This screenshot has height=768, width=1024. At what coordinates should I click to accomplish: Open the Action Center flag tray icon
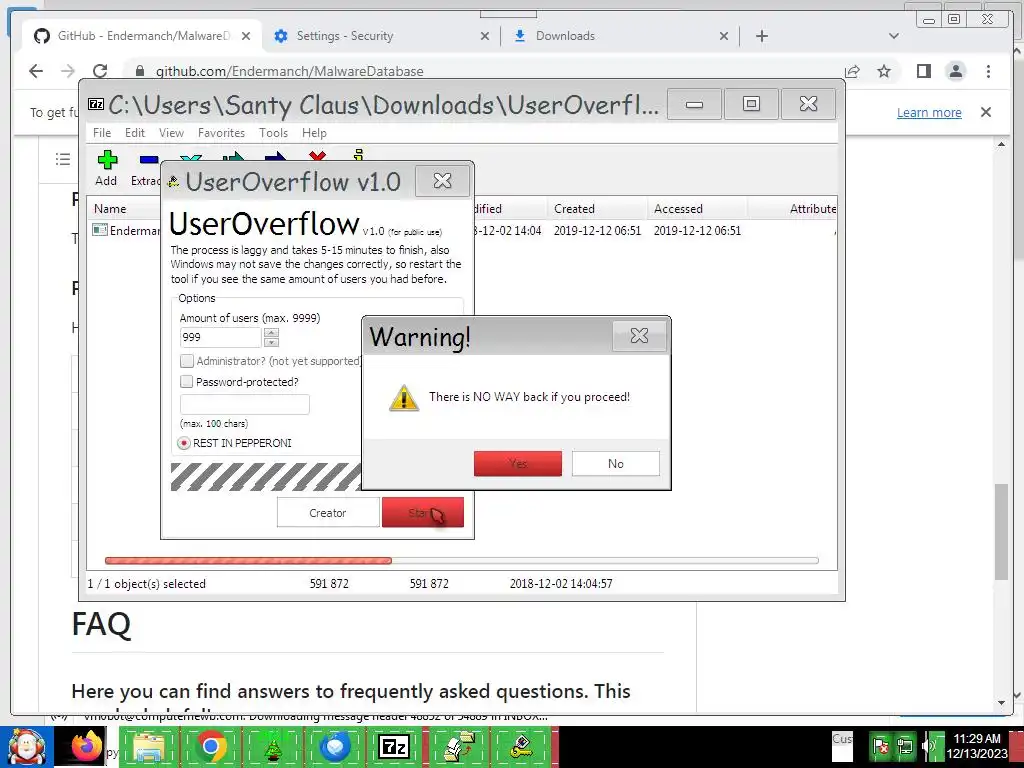coord(881,746)
